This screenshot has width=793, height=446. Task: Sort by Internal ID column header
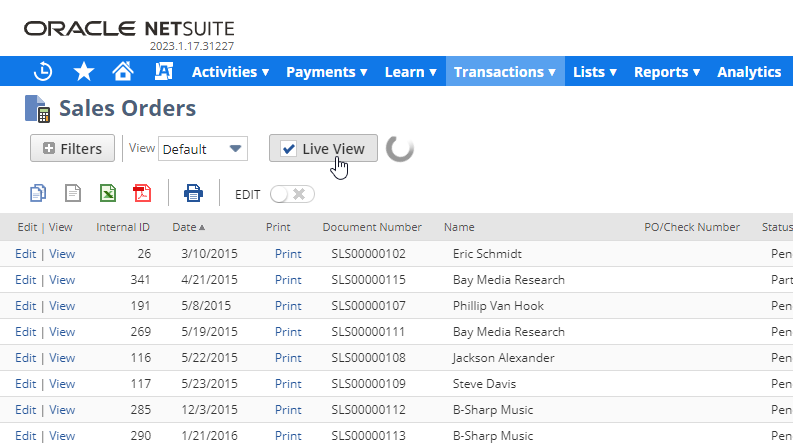(x=123, y=227)
